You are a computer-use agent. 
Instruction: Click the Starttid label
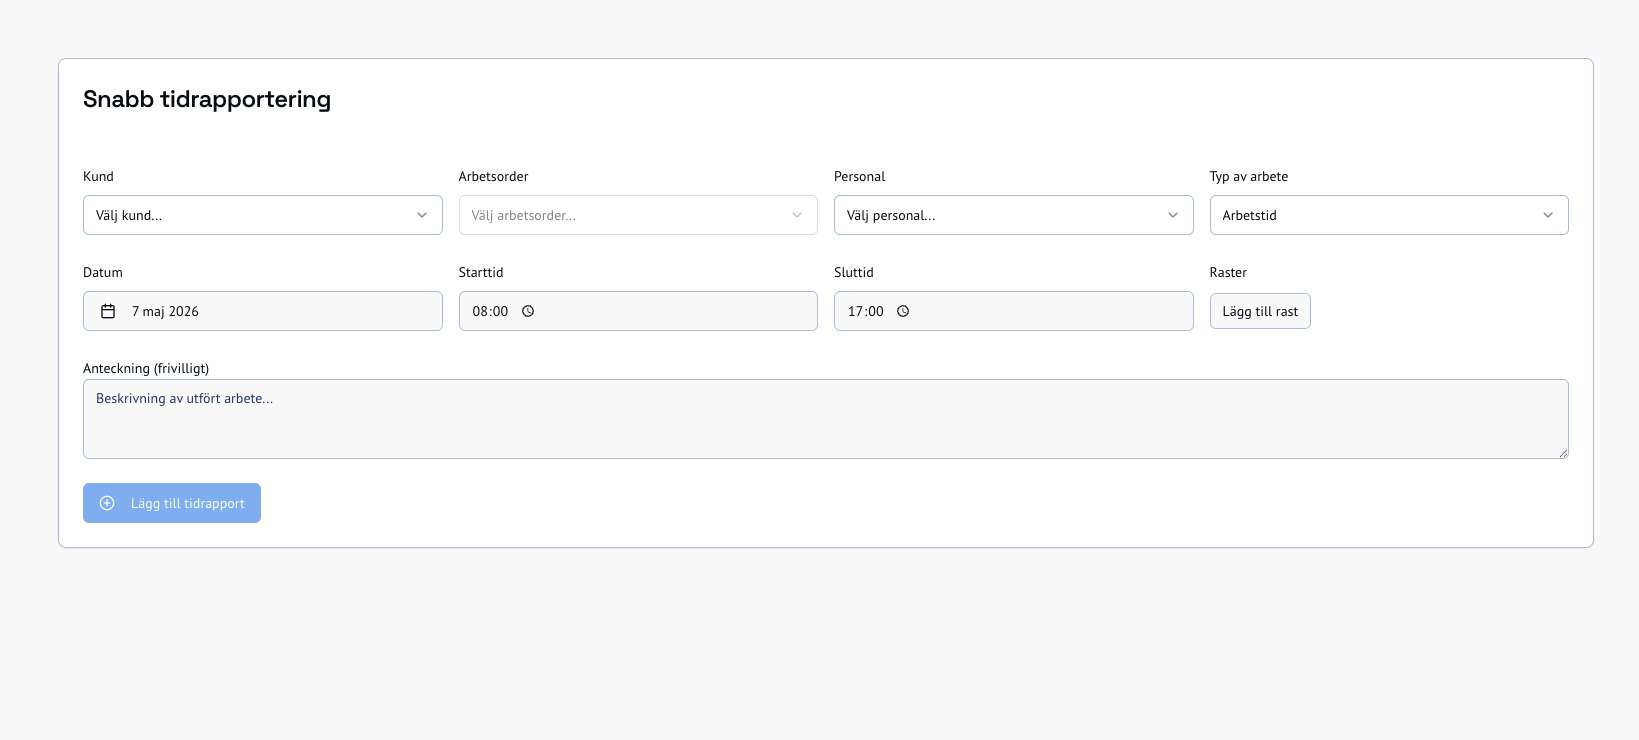481,272
